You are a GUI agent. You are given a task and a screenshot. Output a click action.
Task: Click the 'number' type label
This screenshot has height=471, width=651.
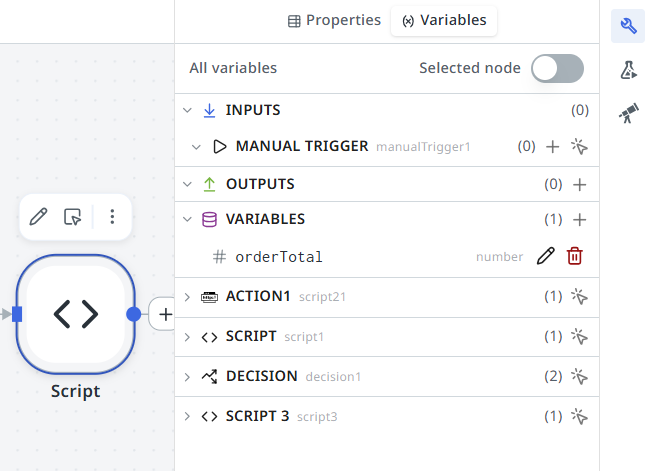[x=499, y=257]
